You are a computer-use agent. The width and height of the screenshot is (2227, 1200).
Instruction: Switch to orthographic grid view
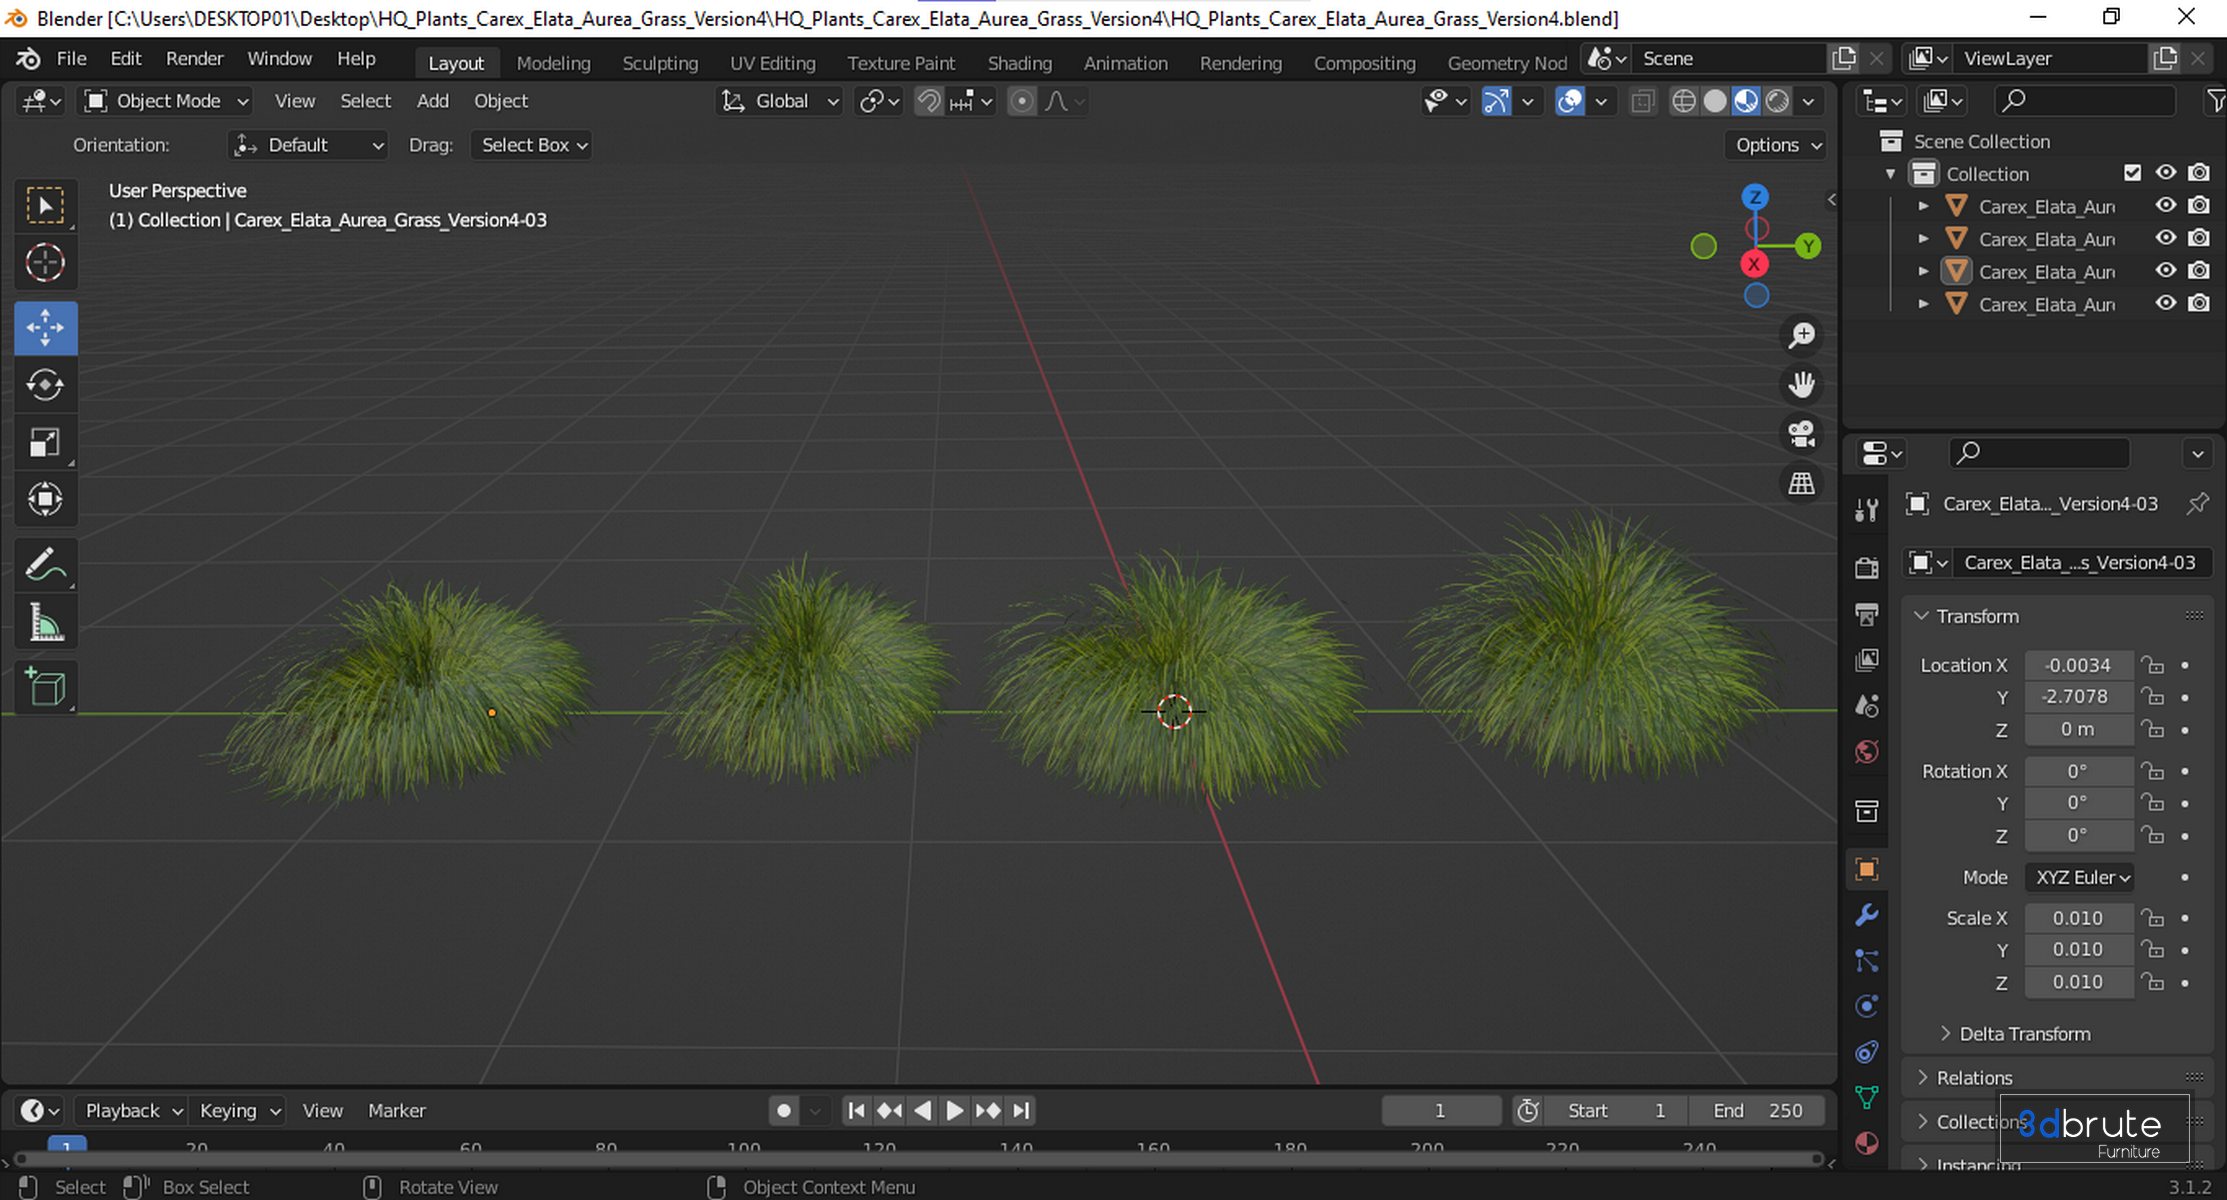[x=1801, y=483]
